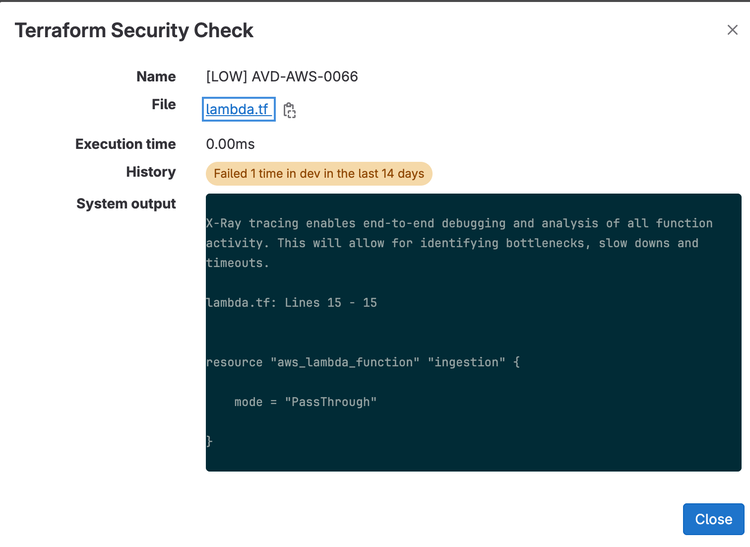Click the [LOW] AVD-AWS-0066 check name
The height and width of the screenshot is (547, 750).
tap(282, 77)
